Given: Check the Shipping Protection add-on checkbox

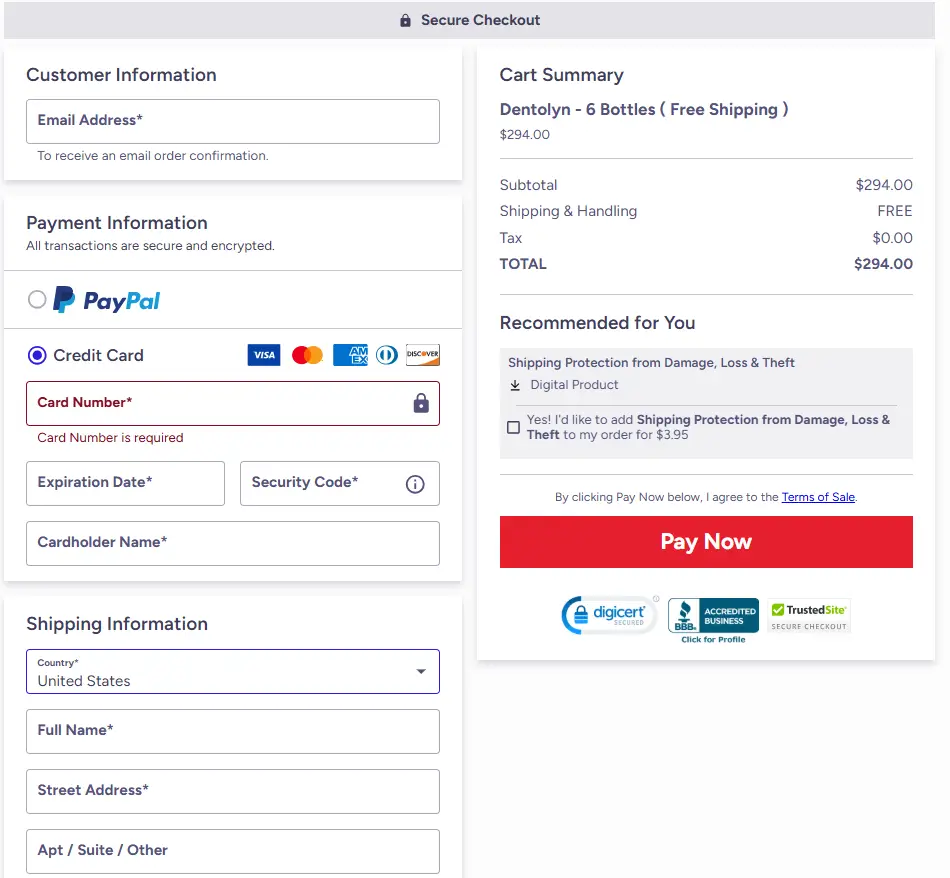Looking at the screenshot, I should click(513, 427).
